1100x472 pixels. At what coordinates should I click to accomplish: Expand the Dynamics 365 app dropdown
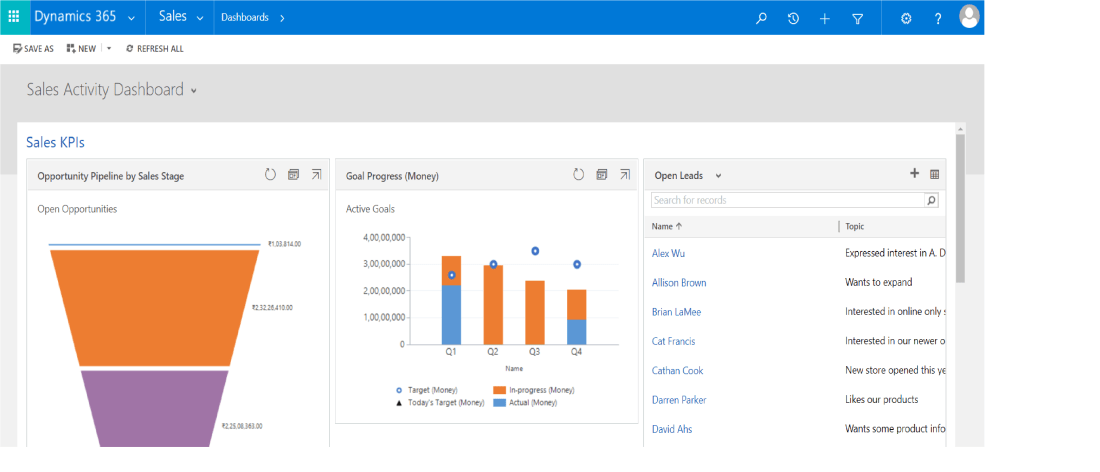pos(131,18)
